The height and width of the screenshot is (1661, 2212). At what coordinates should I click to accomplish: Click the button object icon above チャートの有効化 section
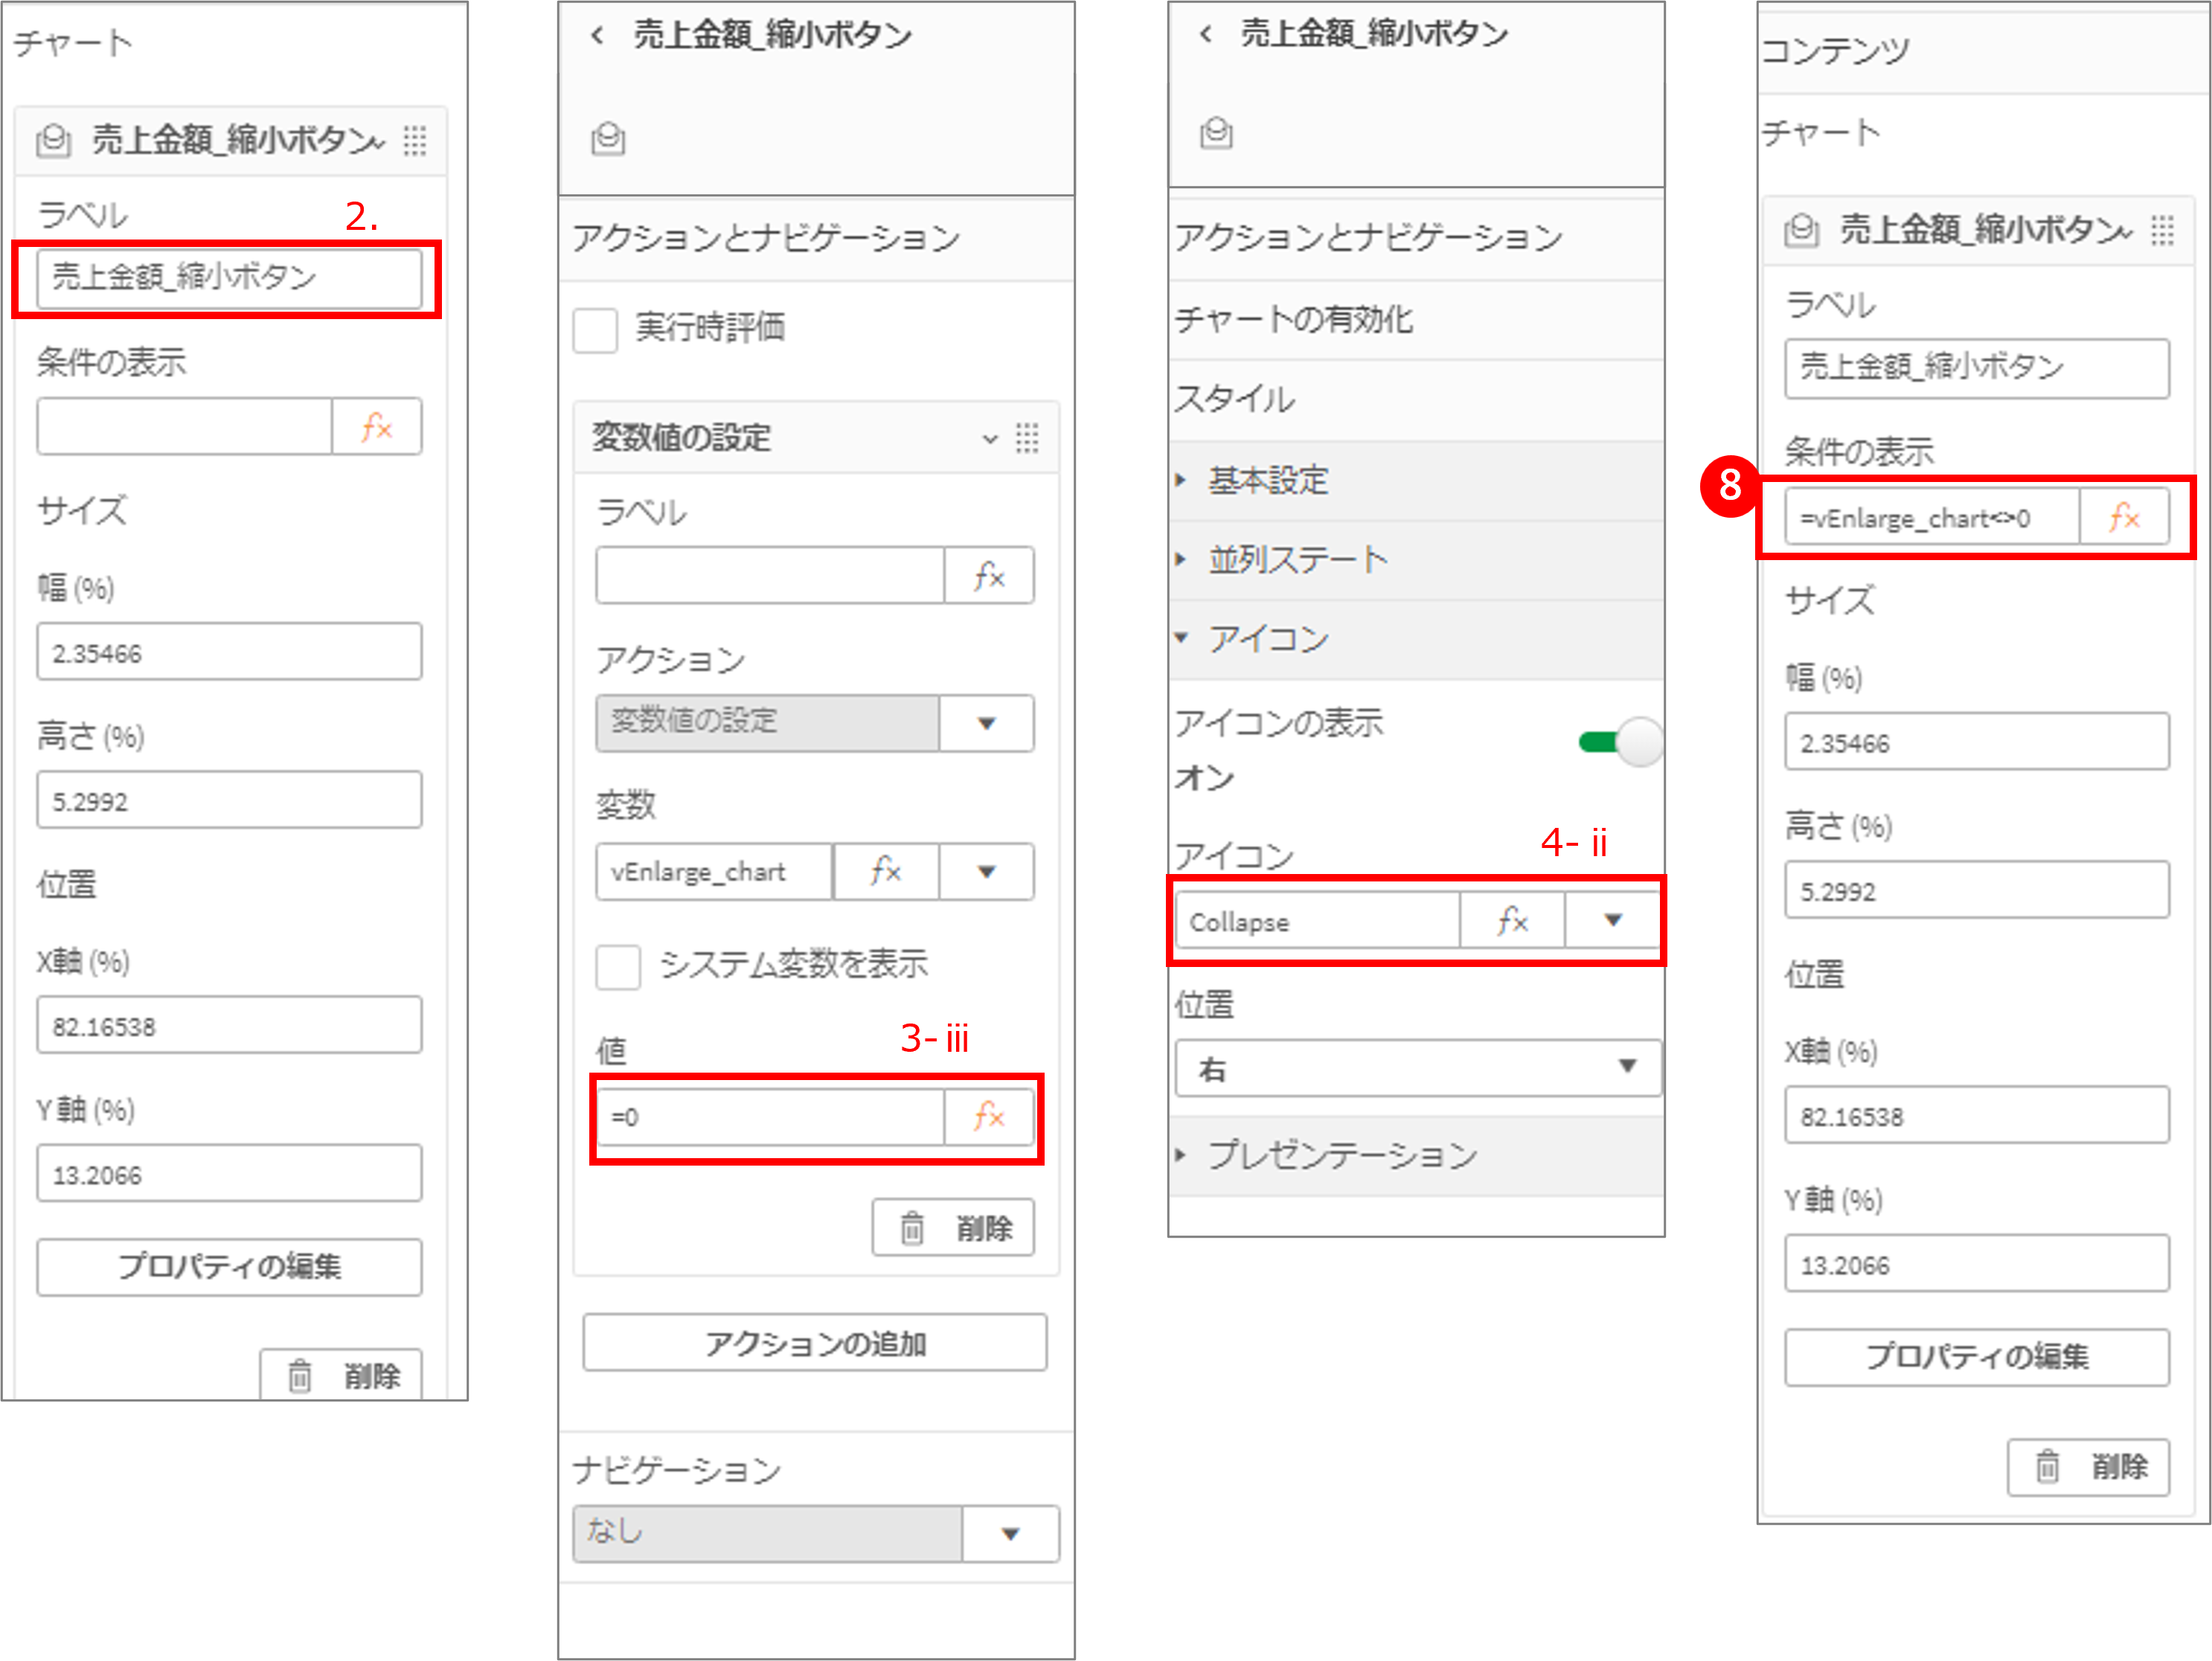pyautogui.click(x=1216, y=132)
